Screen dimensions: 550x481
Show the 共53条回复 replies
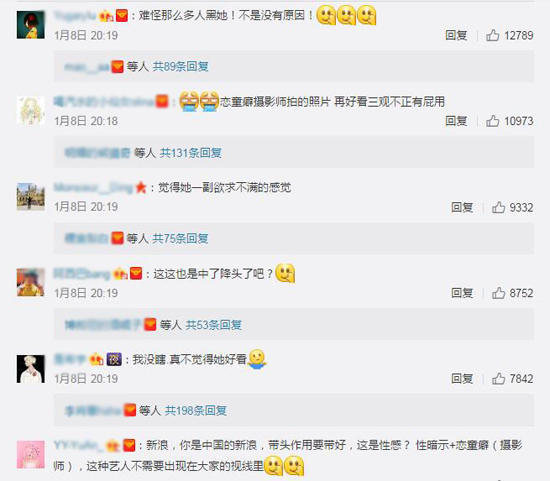[x=214, y=325]
